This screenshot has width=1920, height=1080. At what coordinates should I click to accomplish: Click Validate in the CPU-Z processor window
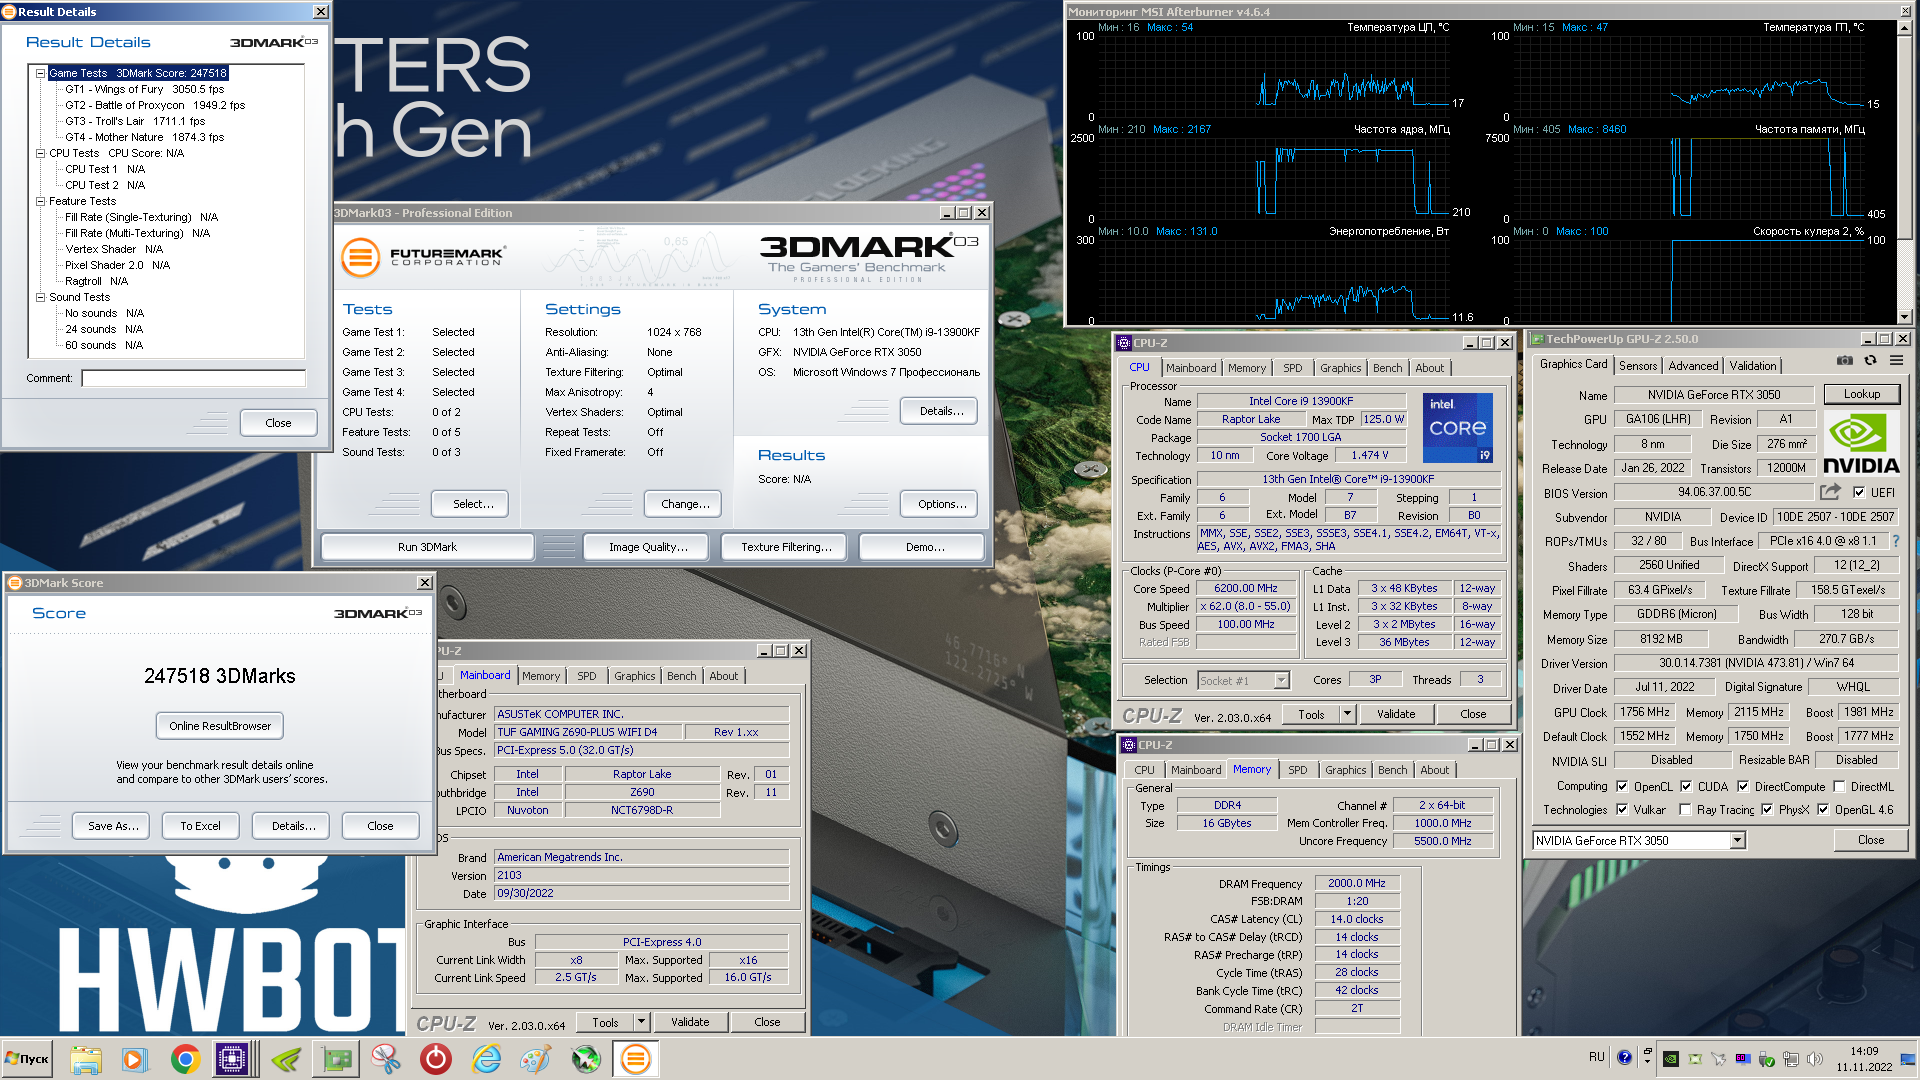pyautogui.click(x=1396, y=714)
